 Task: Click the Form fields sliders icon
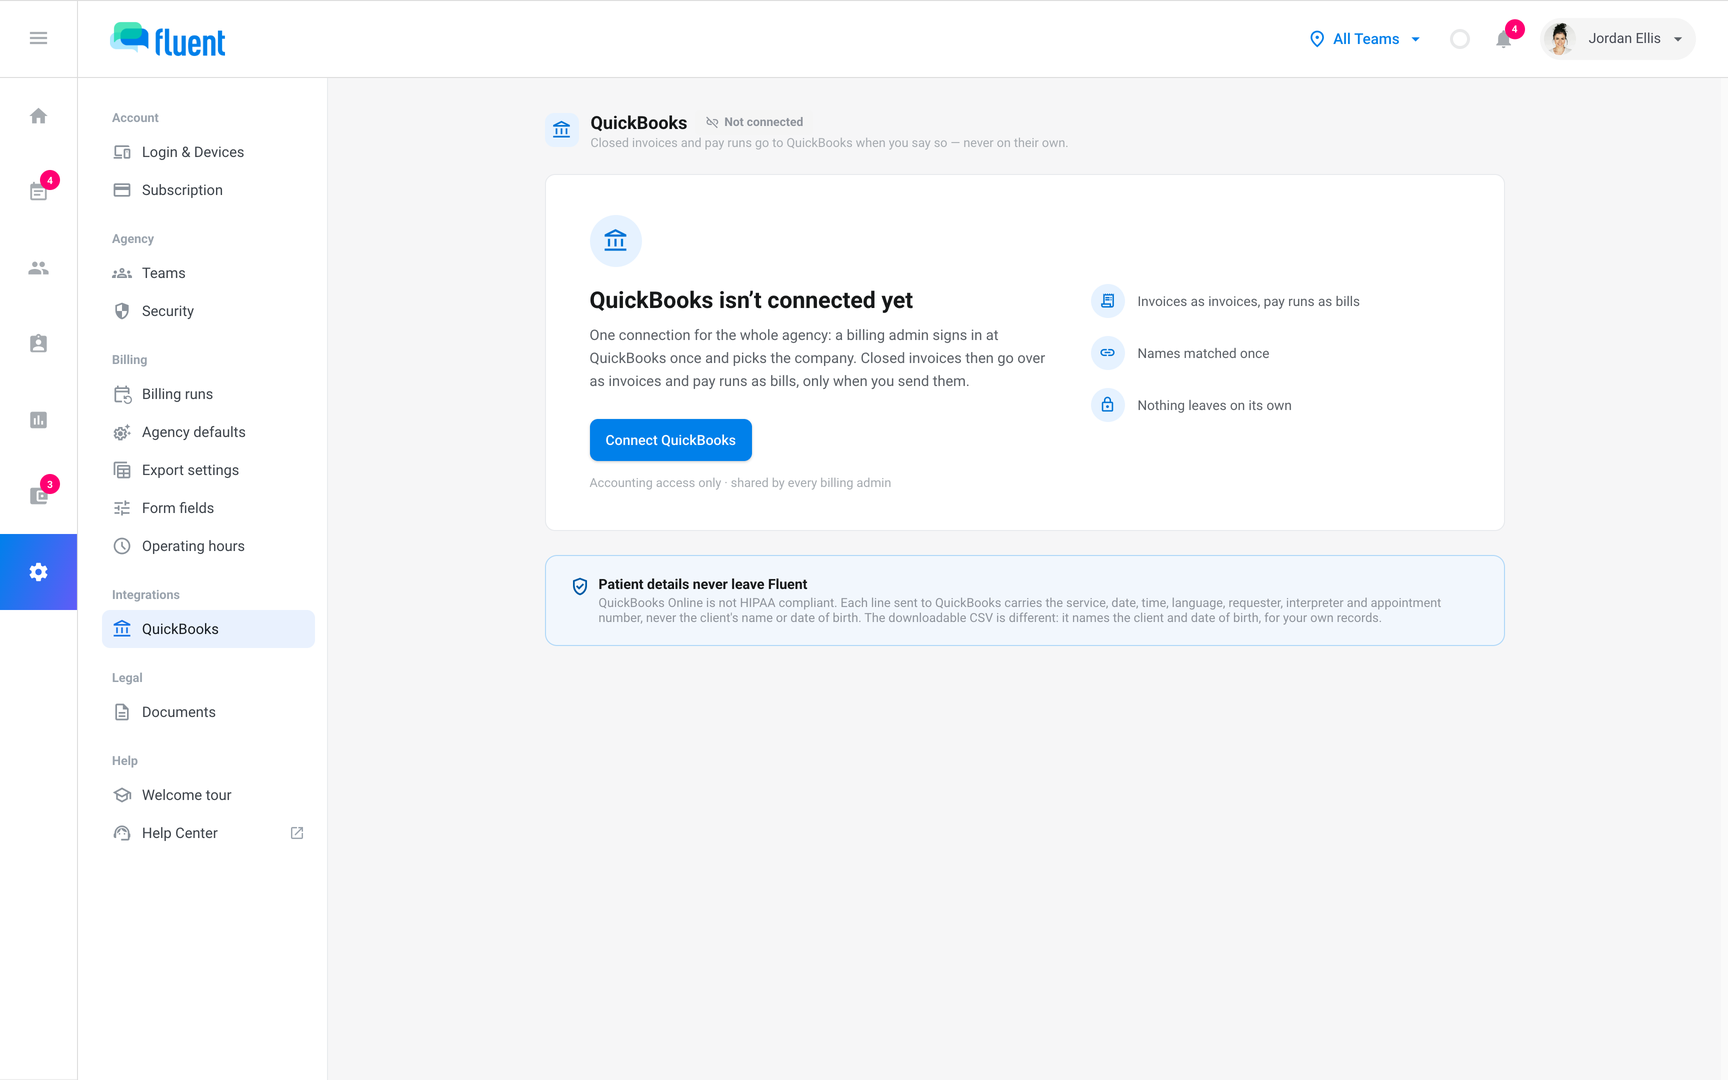pos(122,508)
